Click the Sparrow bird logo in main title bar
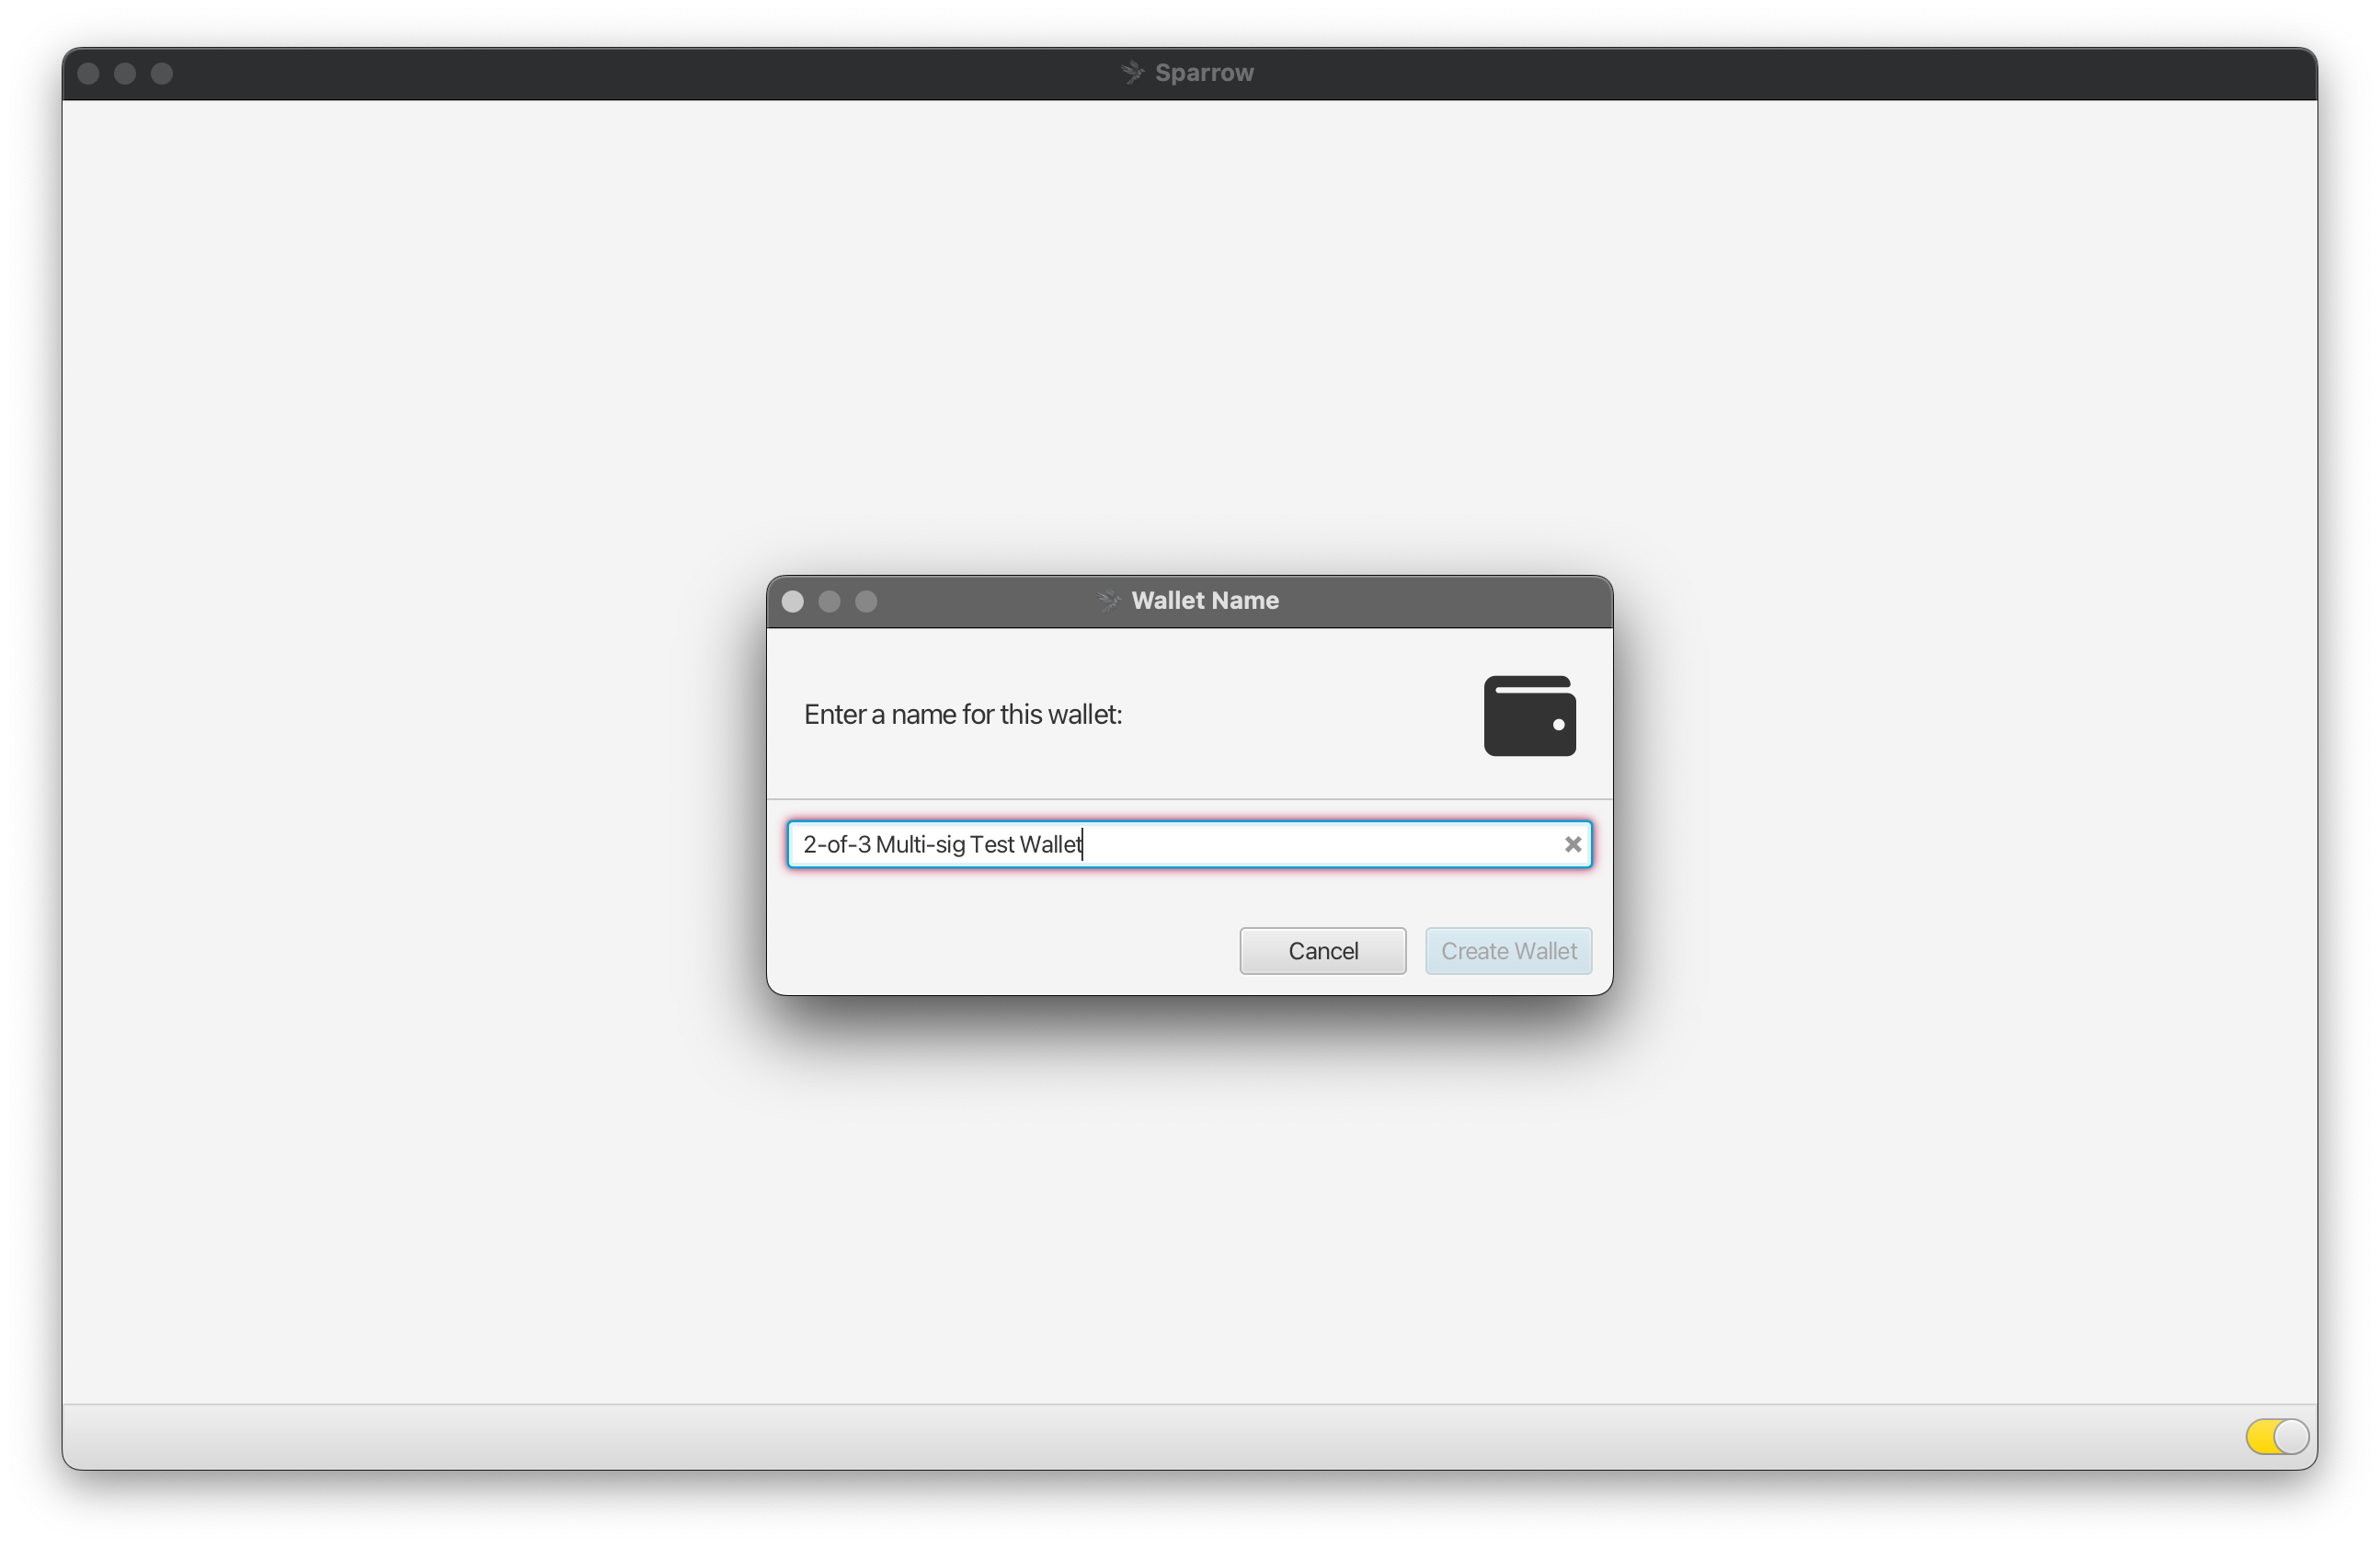Image resolution: width=2380 pixels, height=1547 pixels. pyautogui.click(x=1132, y=73)
